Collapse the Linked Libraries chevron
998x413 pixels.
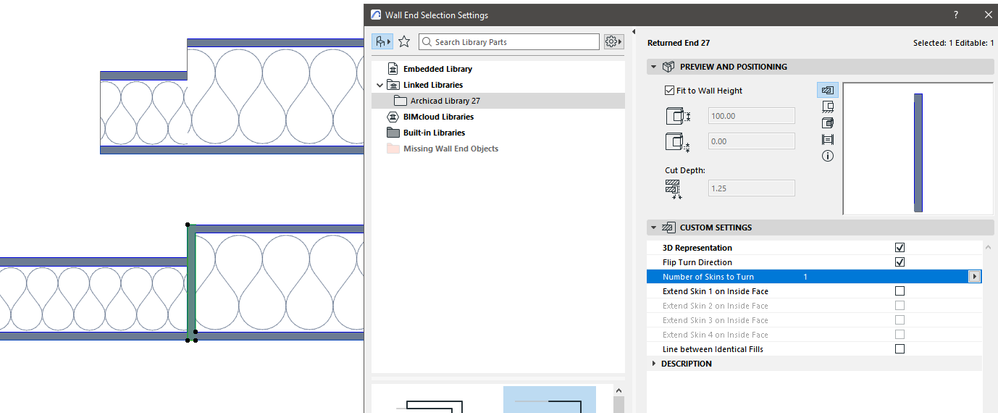click(x=379, y=85)
